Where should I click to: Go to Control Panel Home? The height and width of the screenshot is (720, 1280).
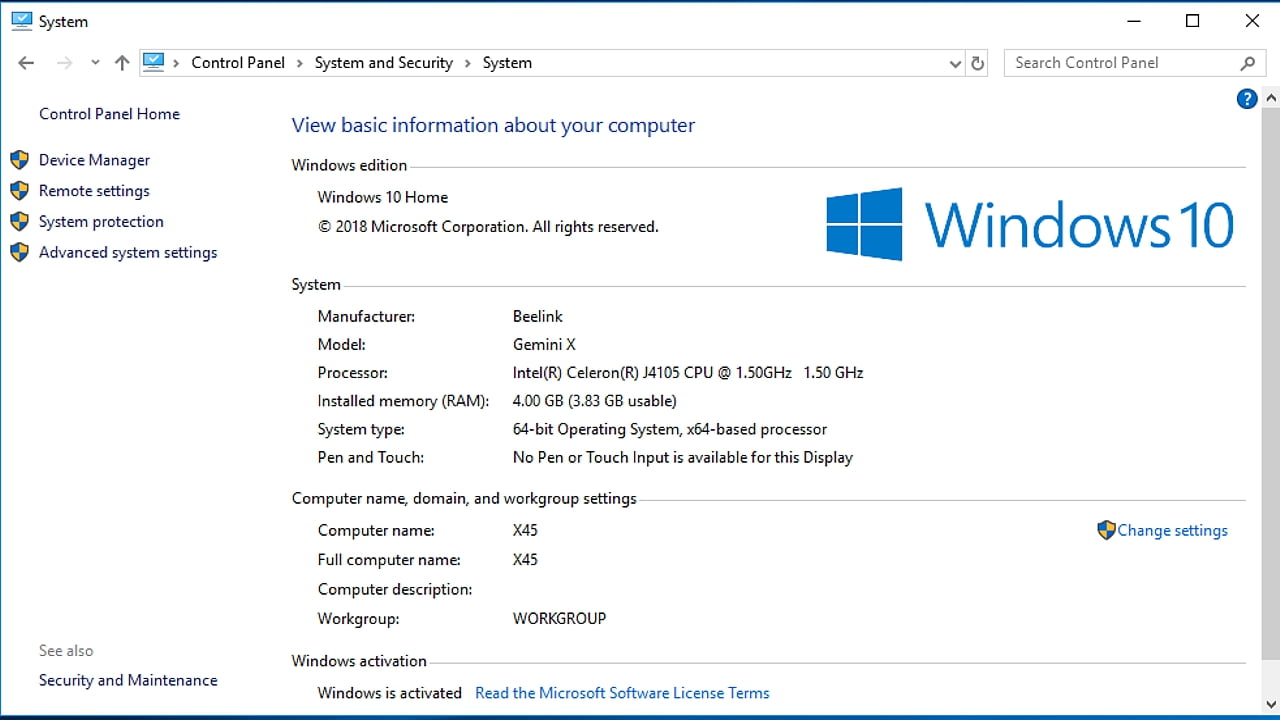[x=109, y=114]
